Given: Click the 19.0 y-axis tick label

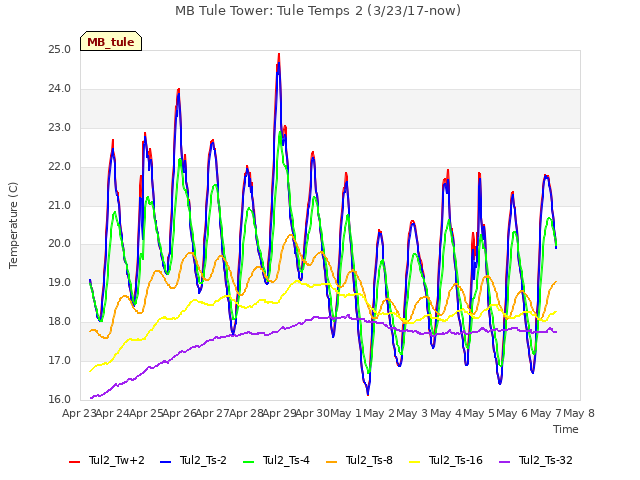Looking at the screenshot, I should click(x=60, y=282).
